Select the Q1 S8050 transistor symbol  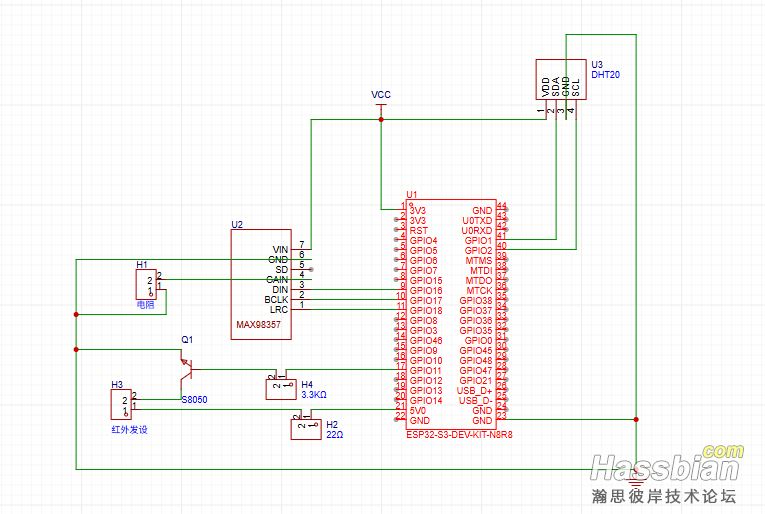tap(188, 369)
